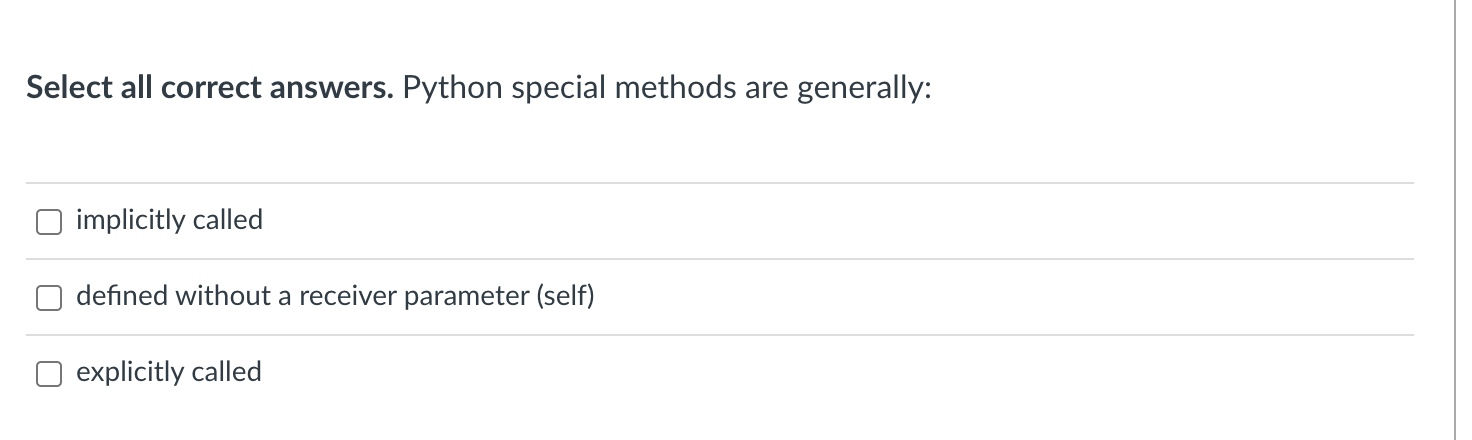1472x440 pixels.
Task: Click the divider line above "implicitly called"
Action: tap(720, 183)
